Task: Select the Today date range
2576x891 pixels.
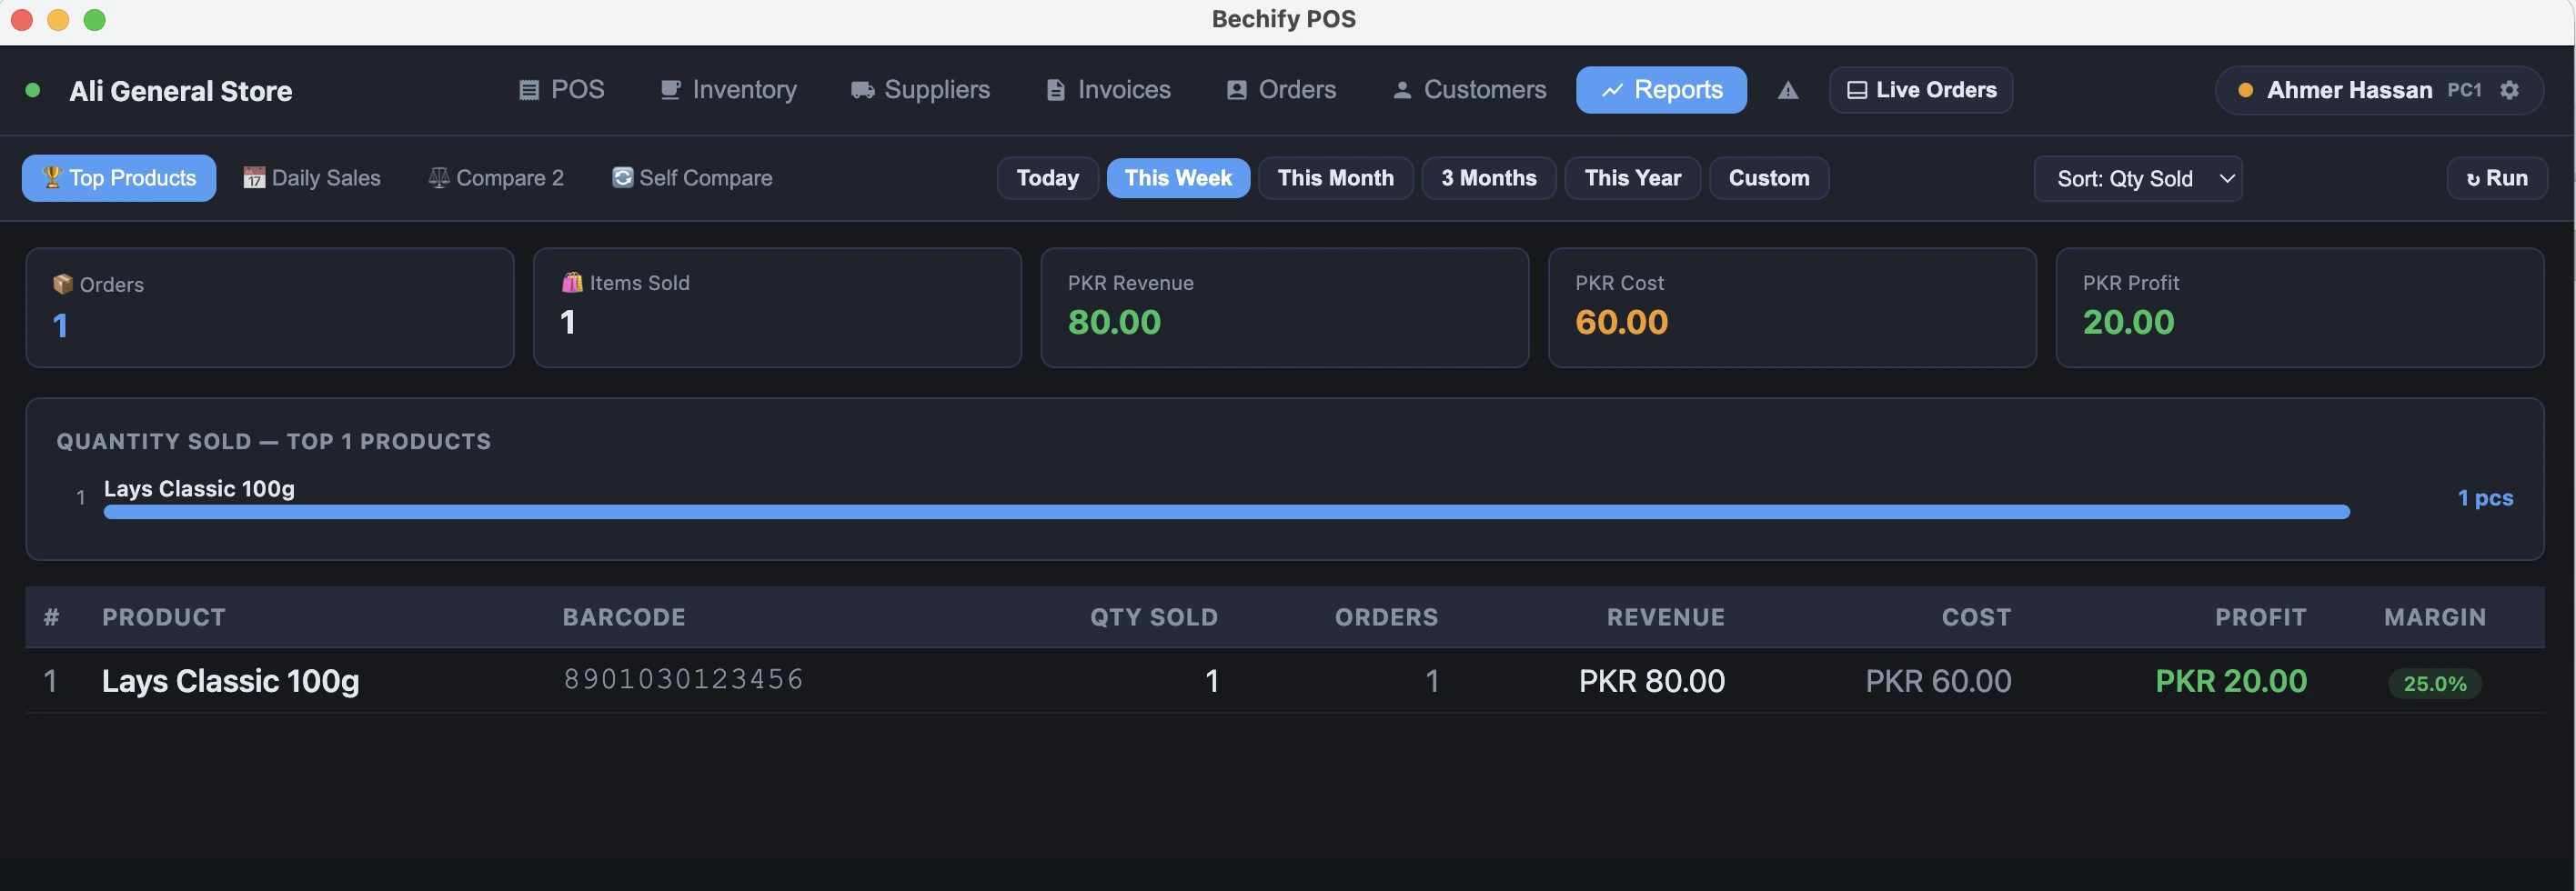Action: point(1047,178)
